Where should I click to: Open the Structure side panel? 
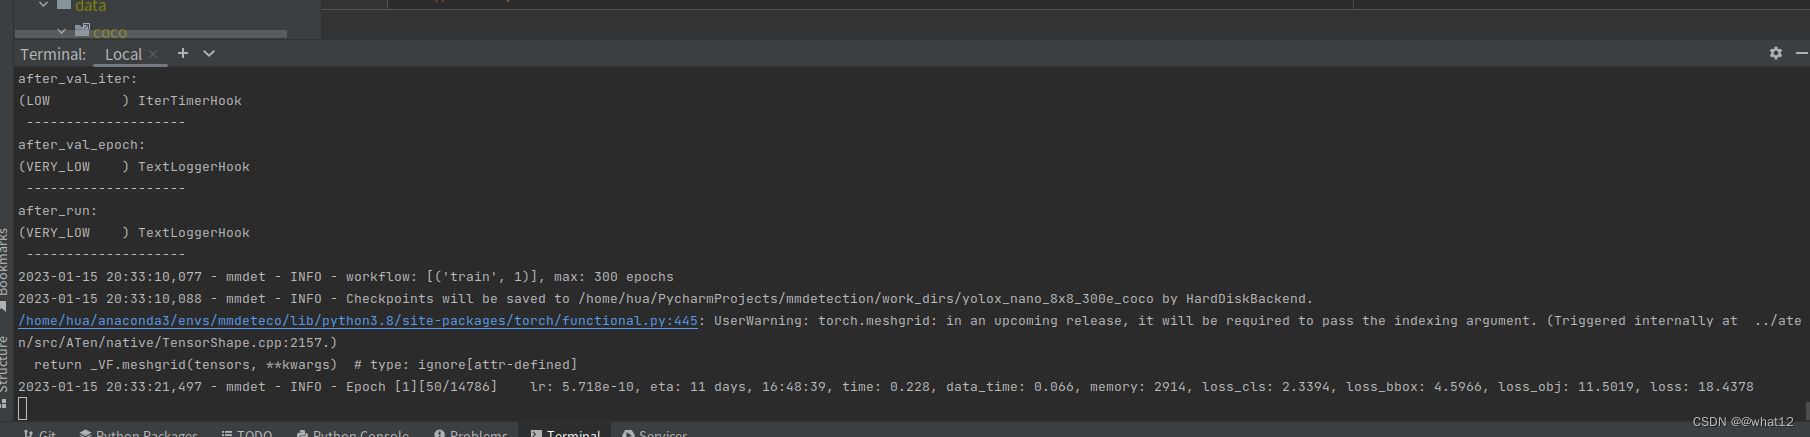[5, 370]
